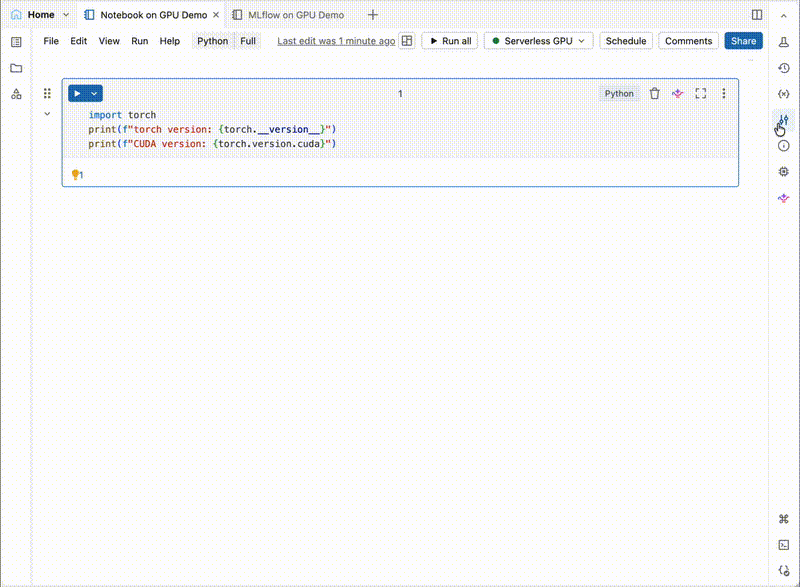800x587 pixels.
Task: Open run options dropdown beside play button
Action: coord(94,93)
